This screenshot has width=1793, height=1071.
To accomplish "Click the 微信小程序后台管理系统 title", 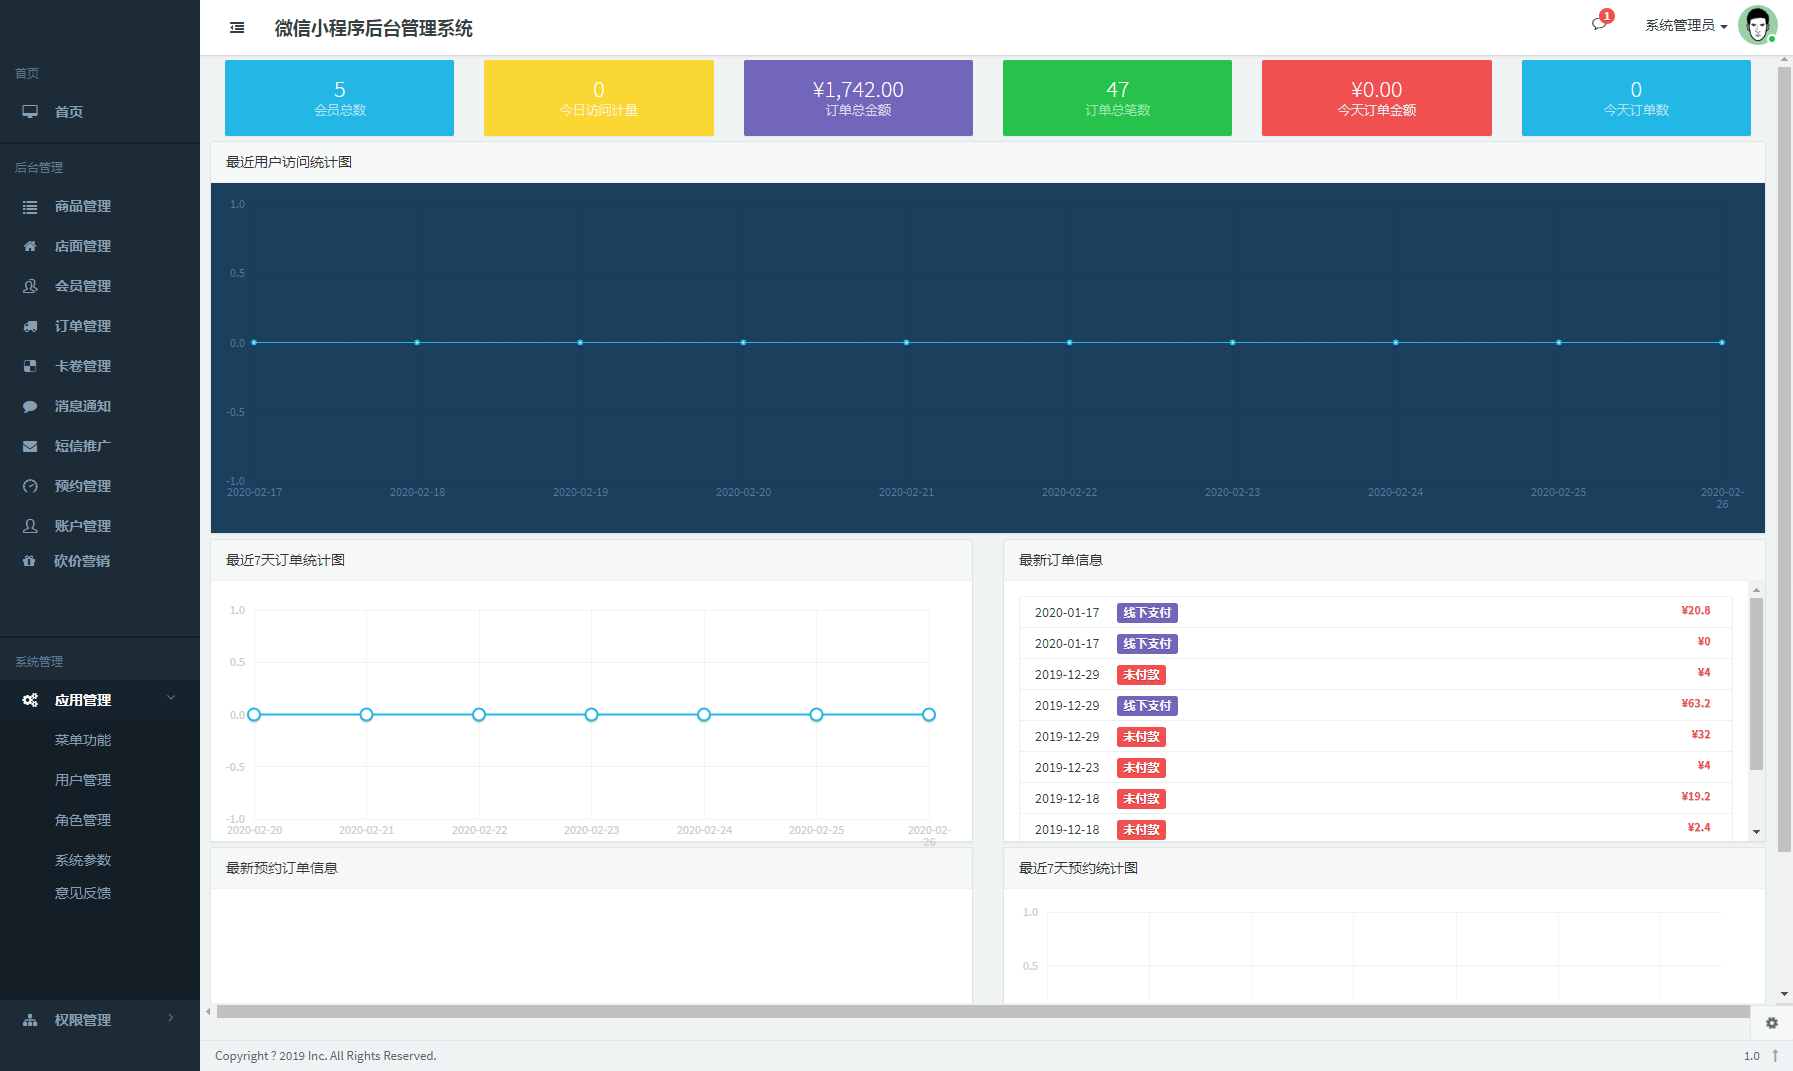I will pos(374,28).
